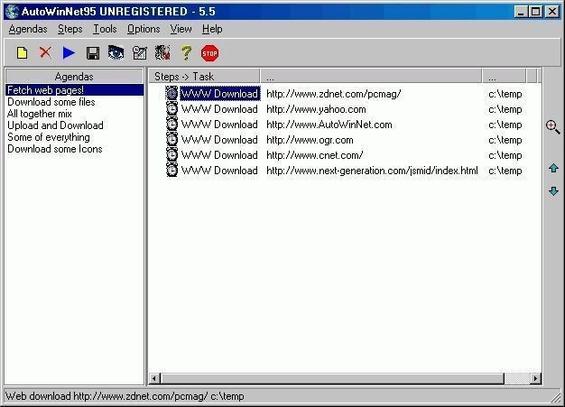565x407 pixels.
Task: Select WWW Download task for next-generation
Action: pos(219,170)
